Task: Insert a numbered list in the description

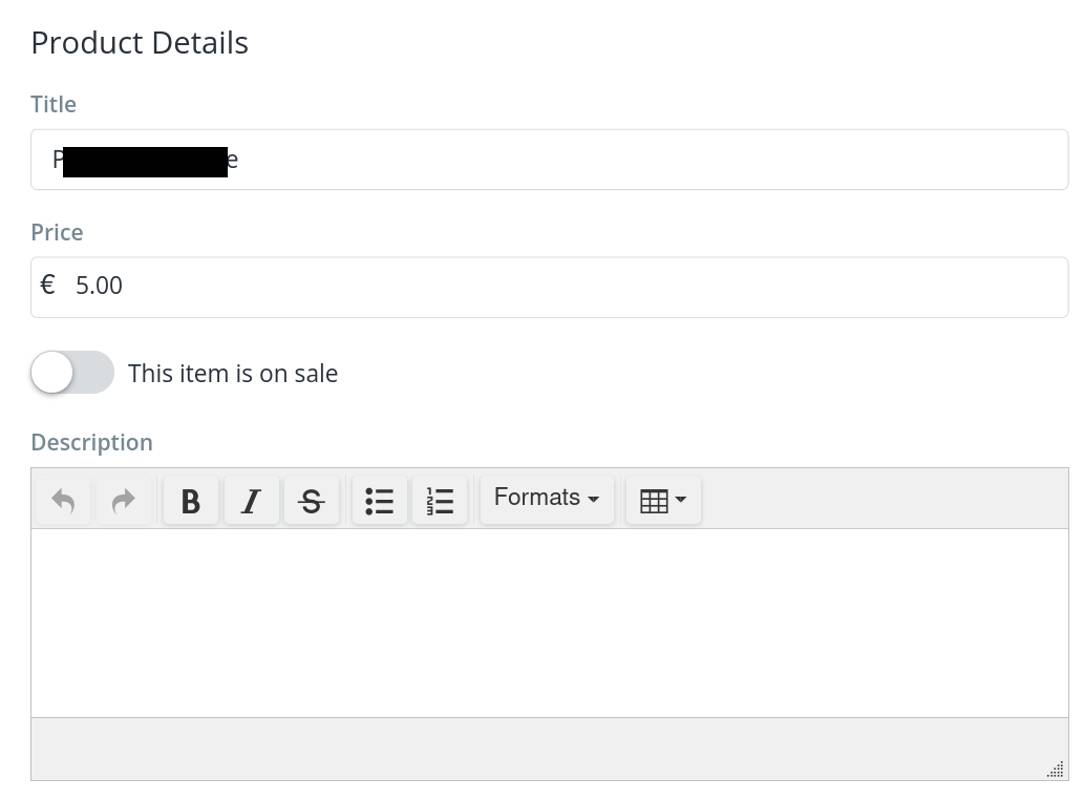Action: (440, 500)
